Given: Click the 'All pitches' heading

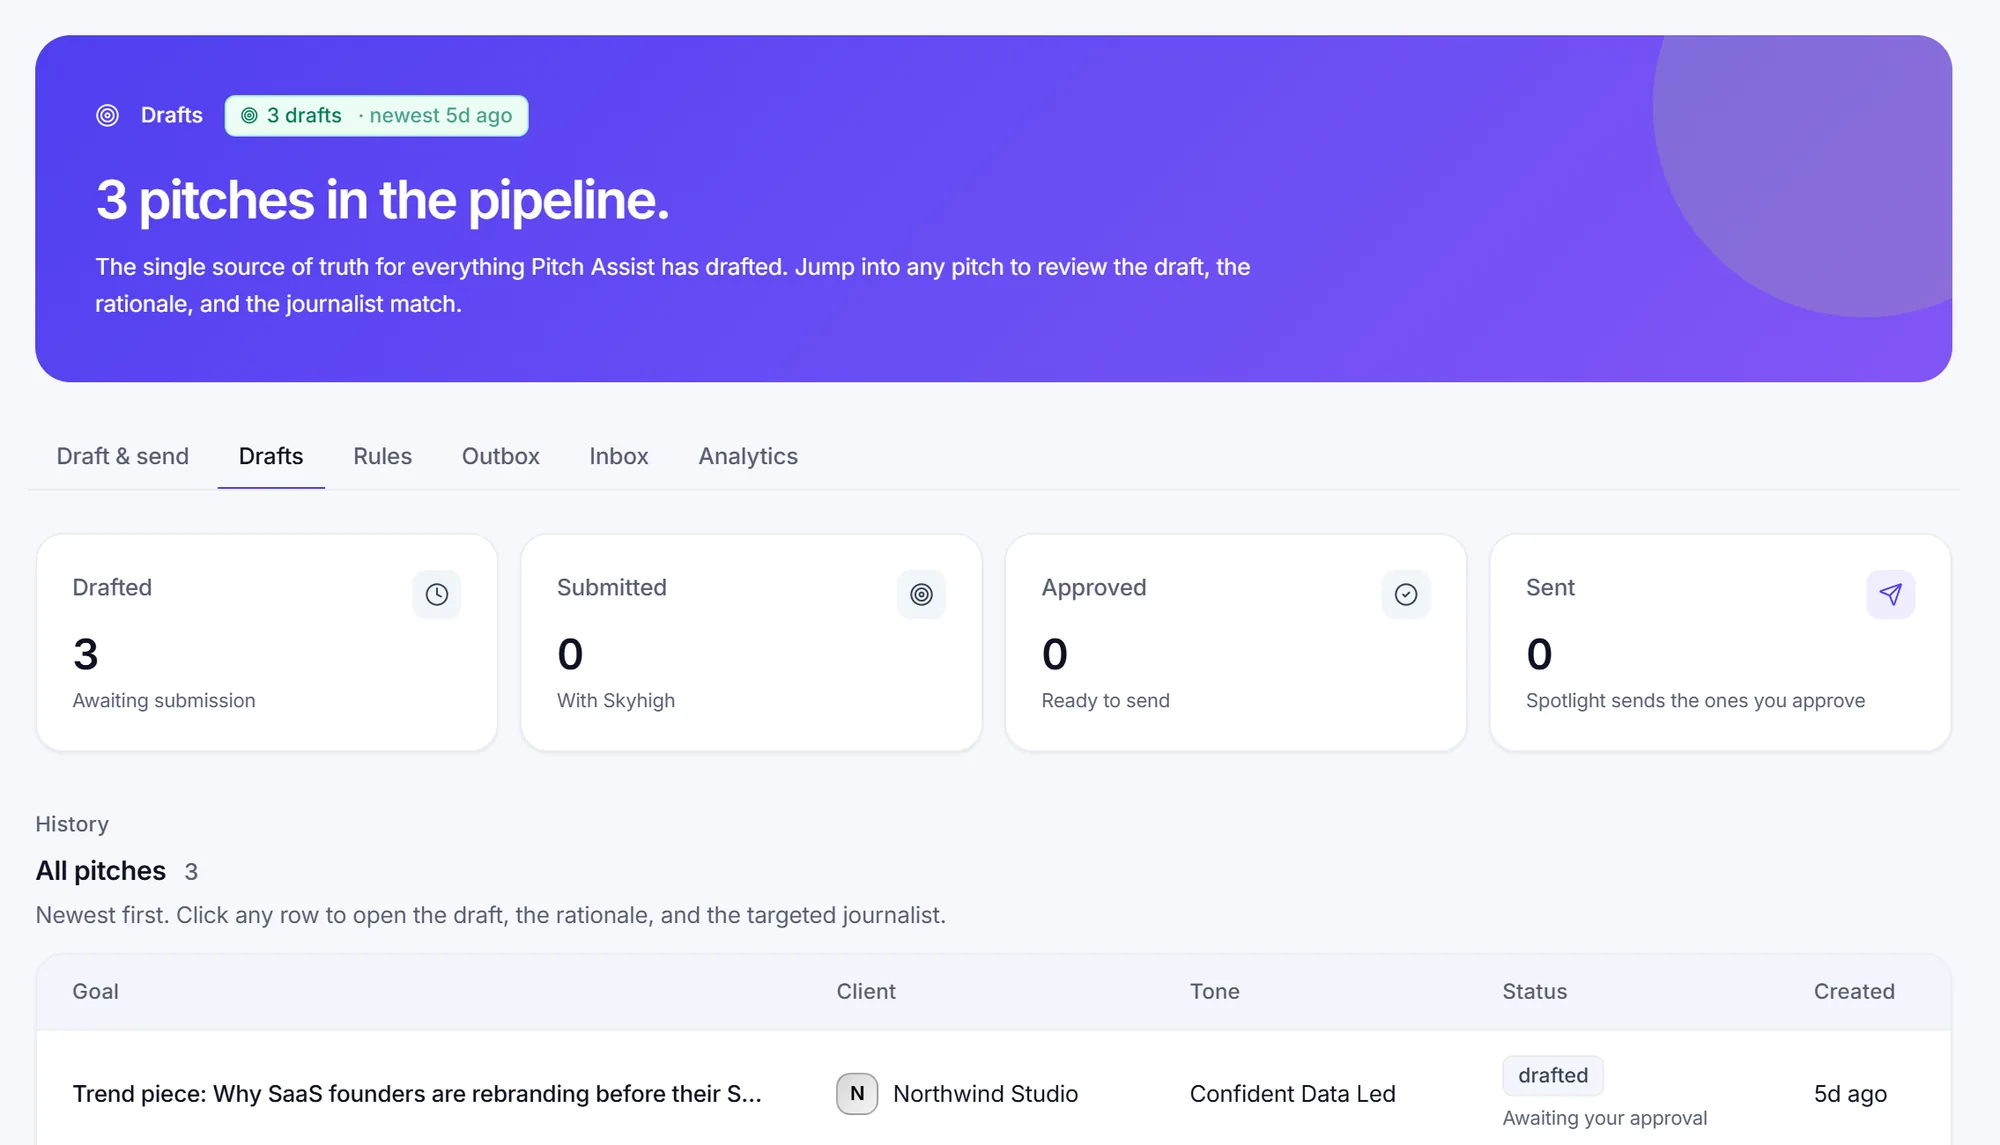Looking at the screenshot, I should [101, 870].
